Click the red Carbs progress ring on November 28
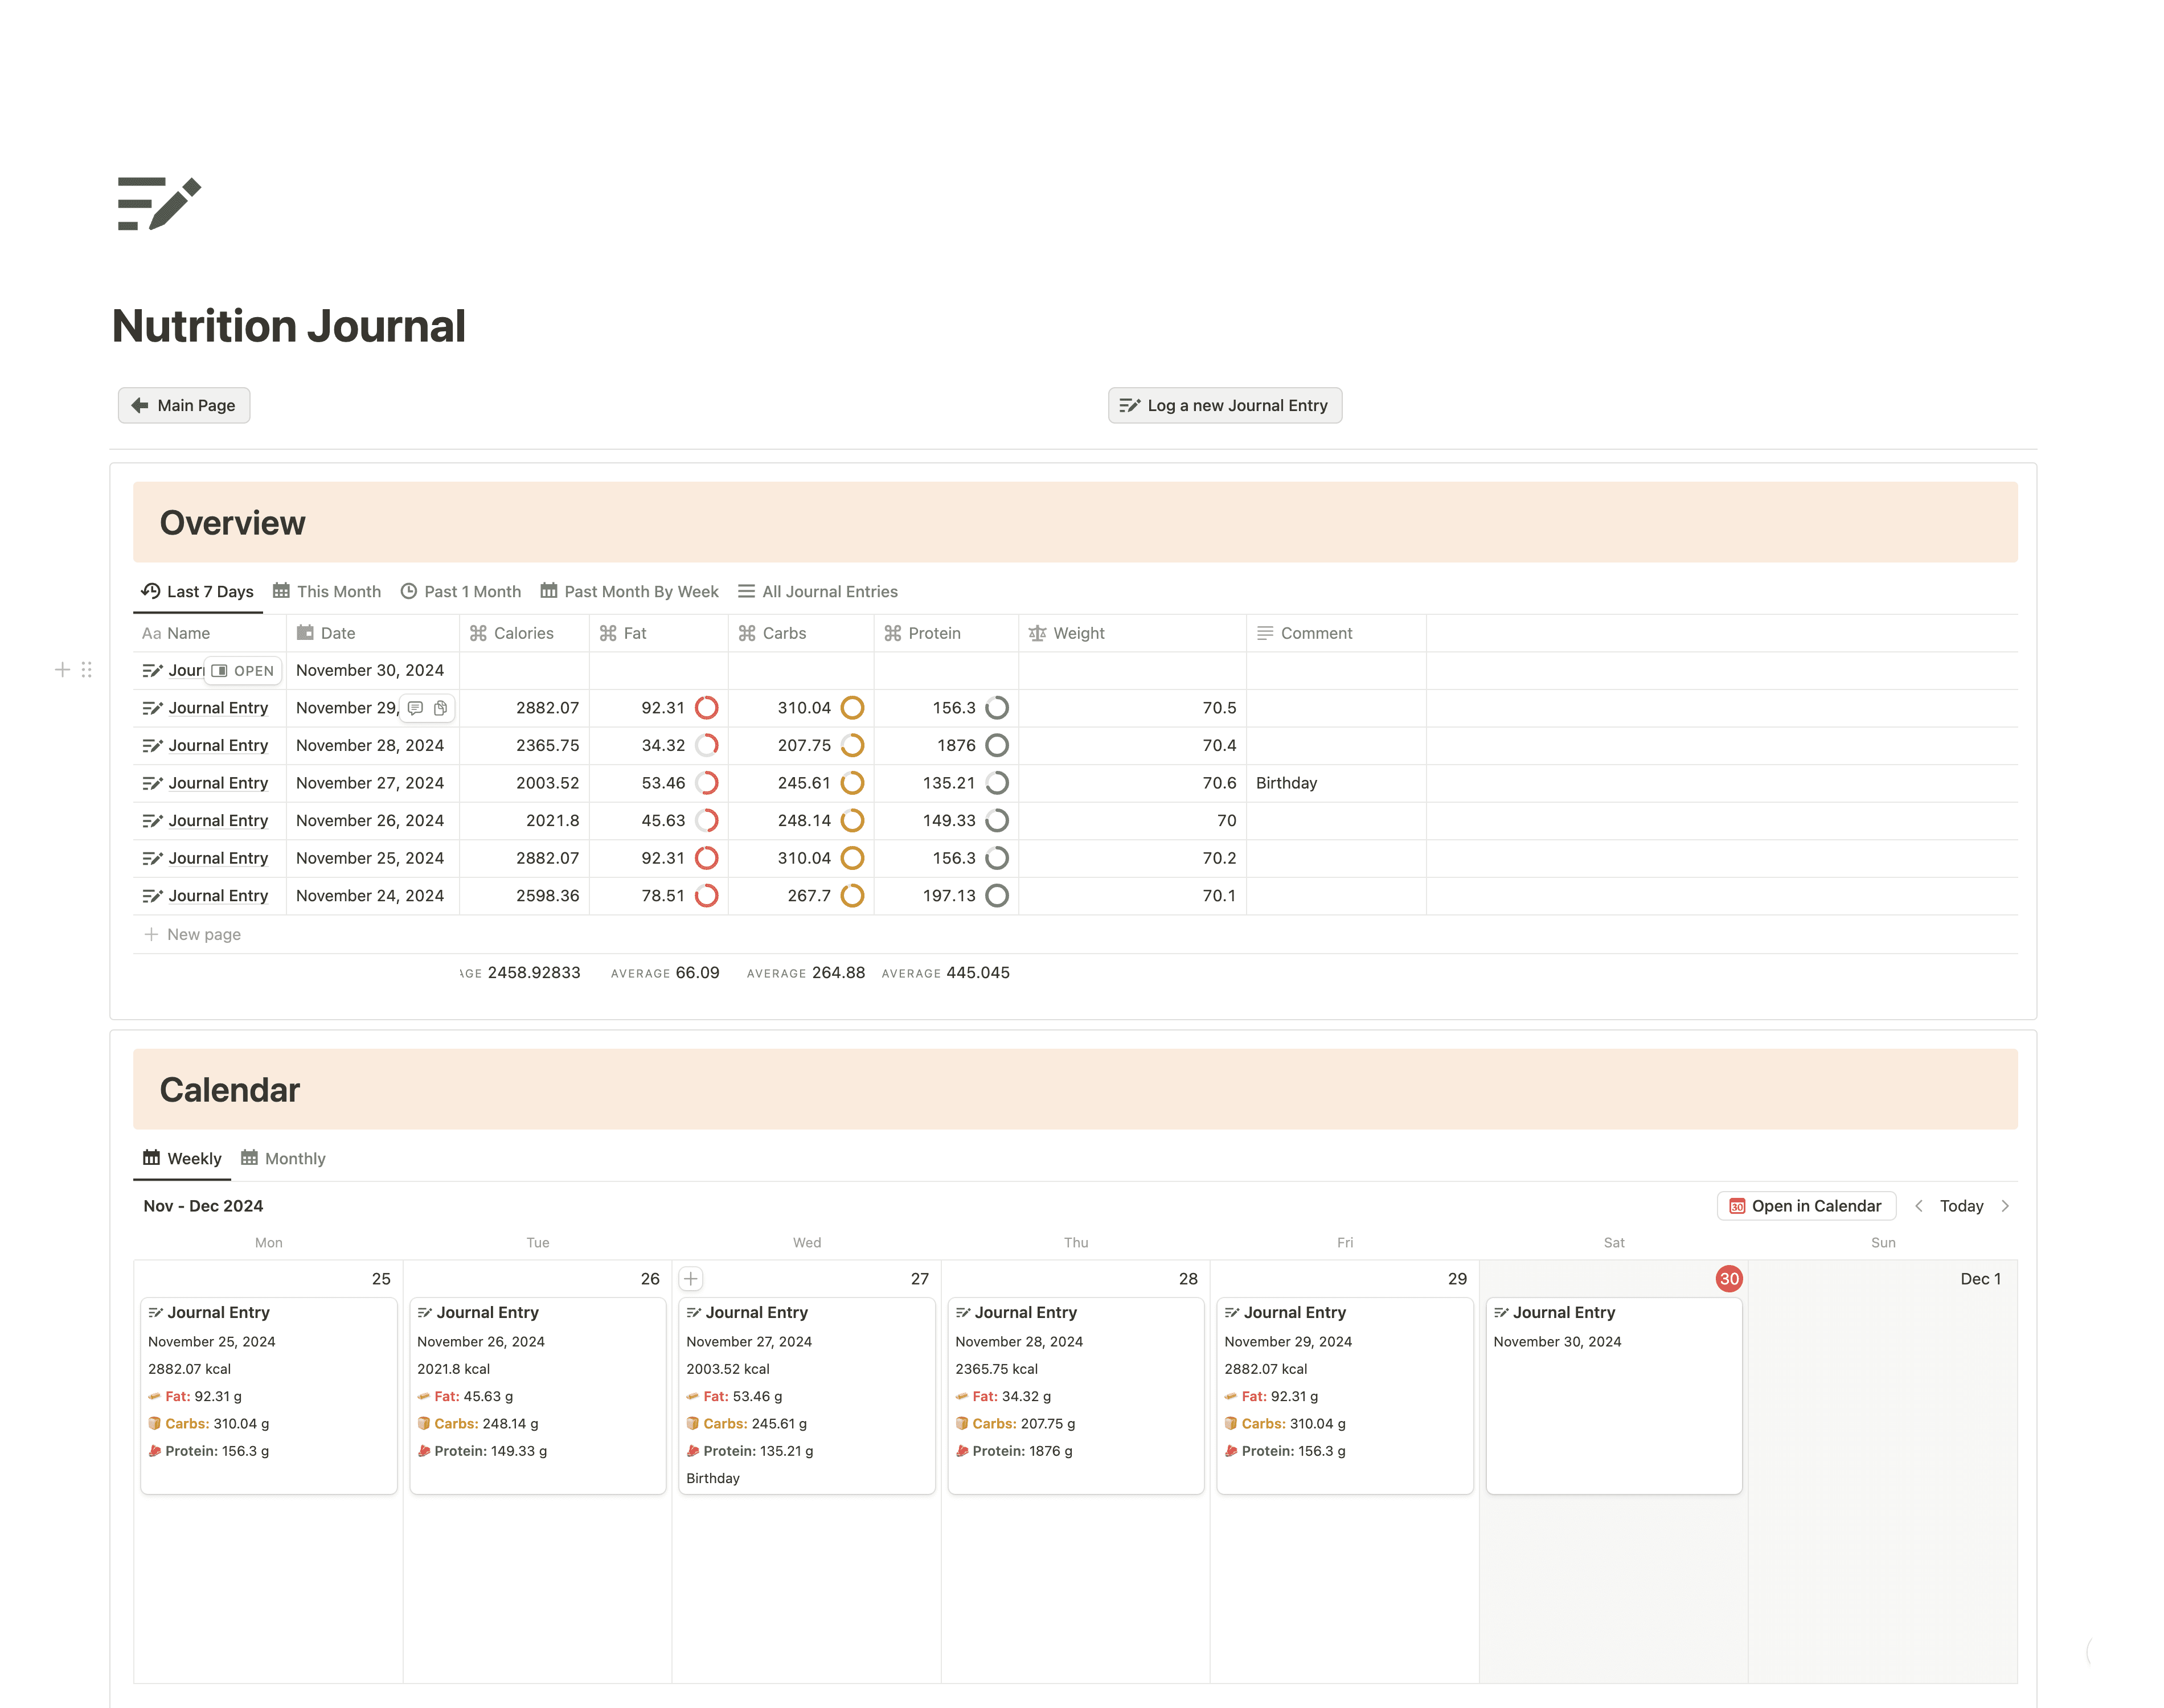The height and width of the screenshot is (1708, 2164). [x=853, y=745]
